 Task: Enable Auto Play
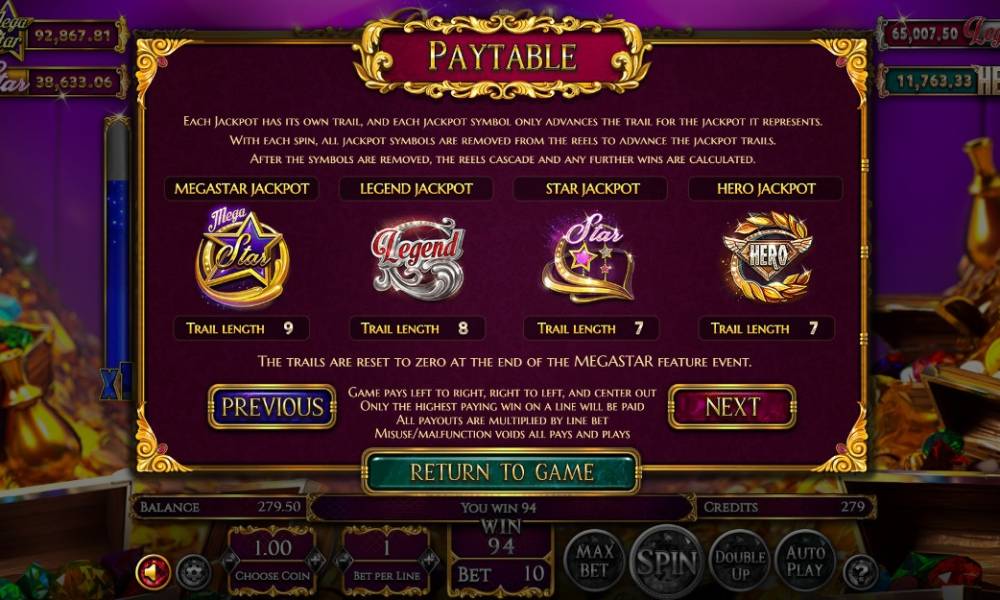(x=805, y=561)
